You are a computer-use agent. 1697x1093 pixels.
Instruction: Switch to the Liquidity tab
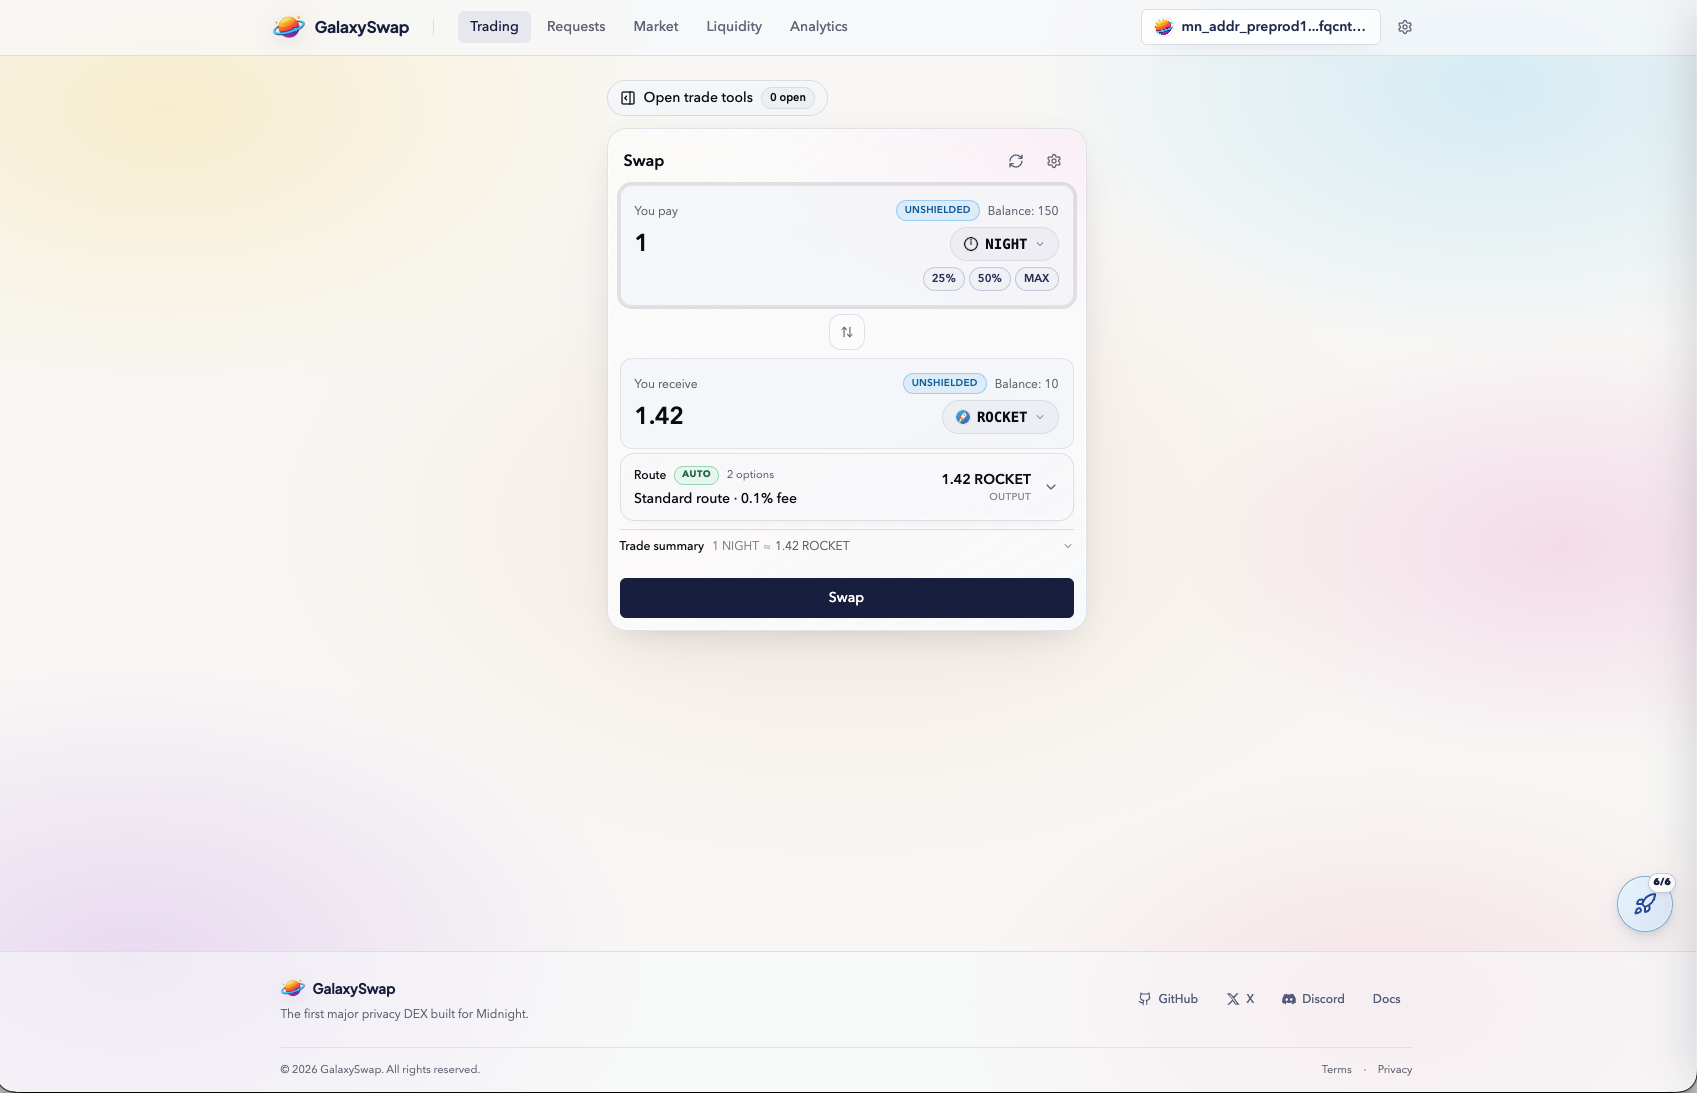click(x=734, y=27)
